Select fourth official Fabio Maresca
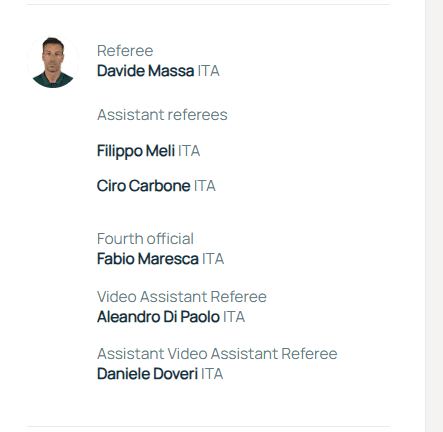Screen dimensions: 443x432 148,259
